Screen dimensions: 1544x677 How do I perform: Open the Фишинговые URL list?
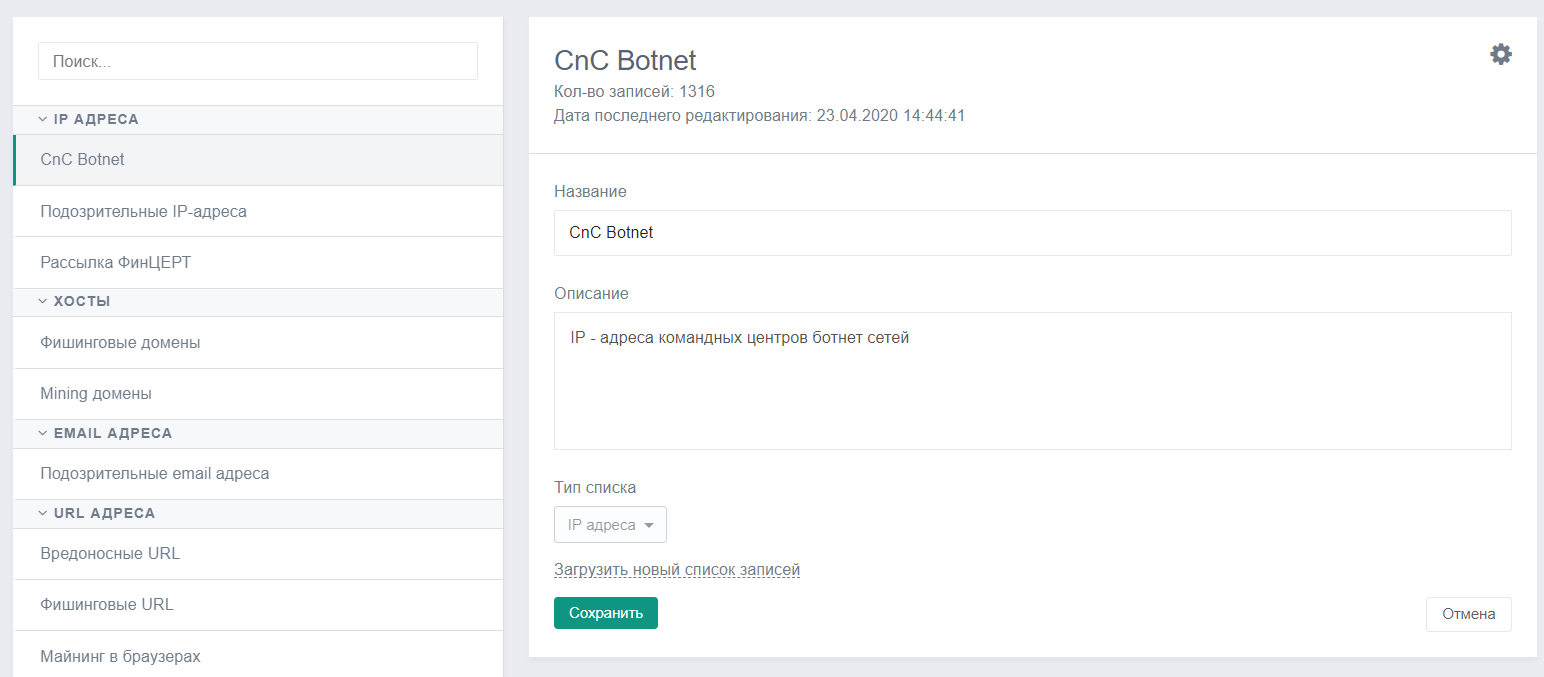click(x=258, y=605)
